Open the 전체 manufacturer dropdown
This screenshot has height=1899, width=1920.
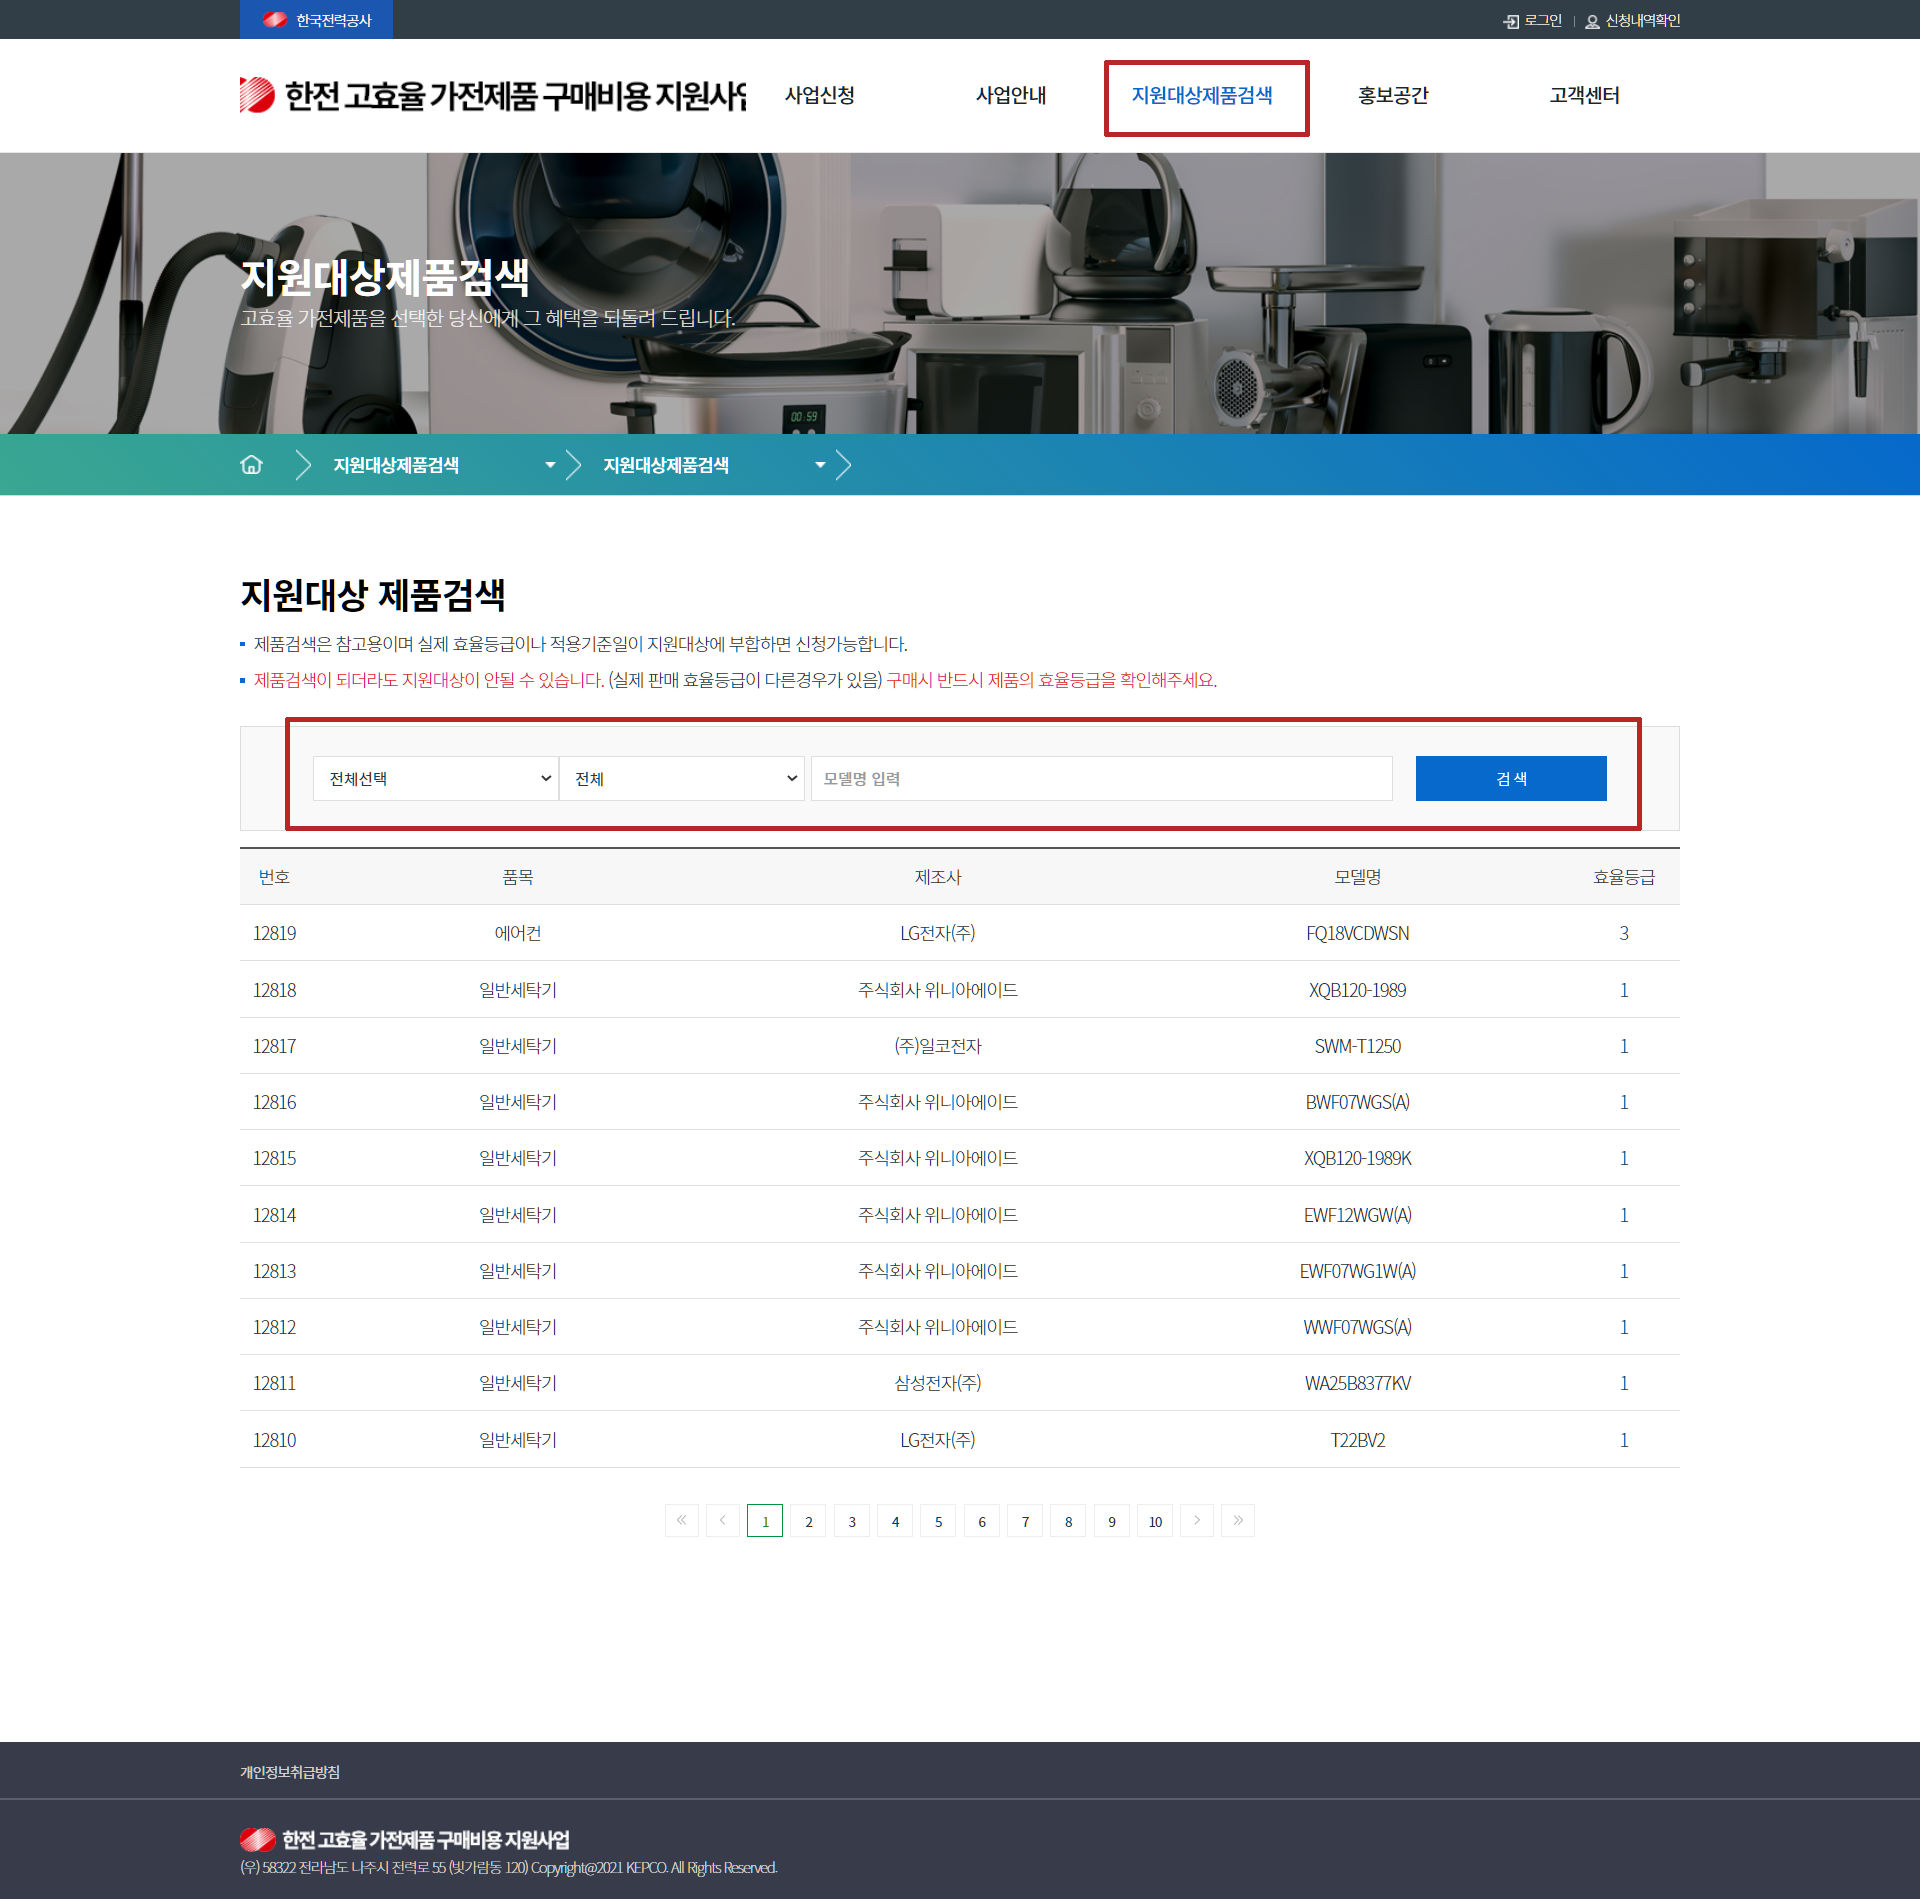681,778
